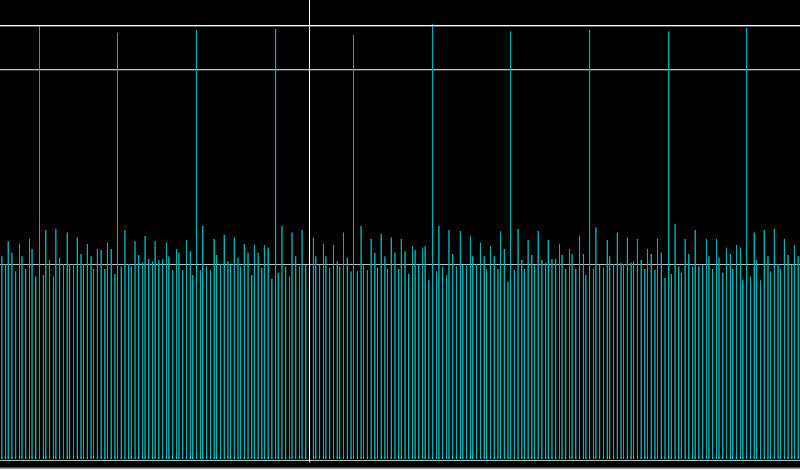Click where the vertical cursor meets the top horizontal line
Image resolution: width=800 pixels, height=470 pixels.
[309, 25]
